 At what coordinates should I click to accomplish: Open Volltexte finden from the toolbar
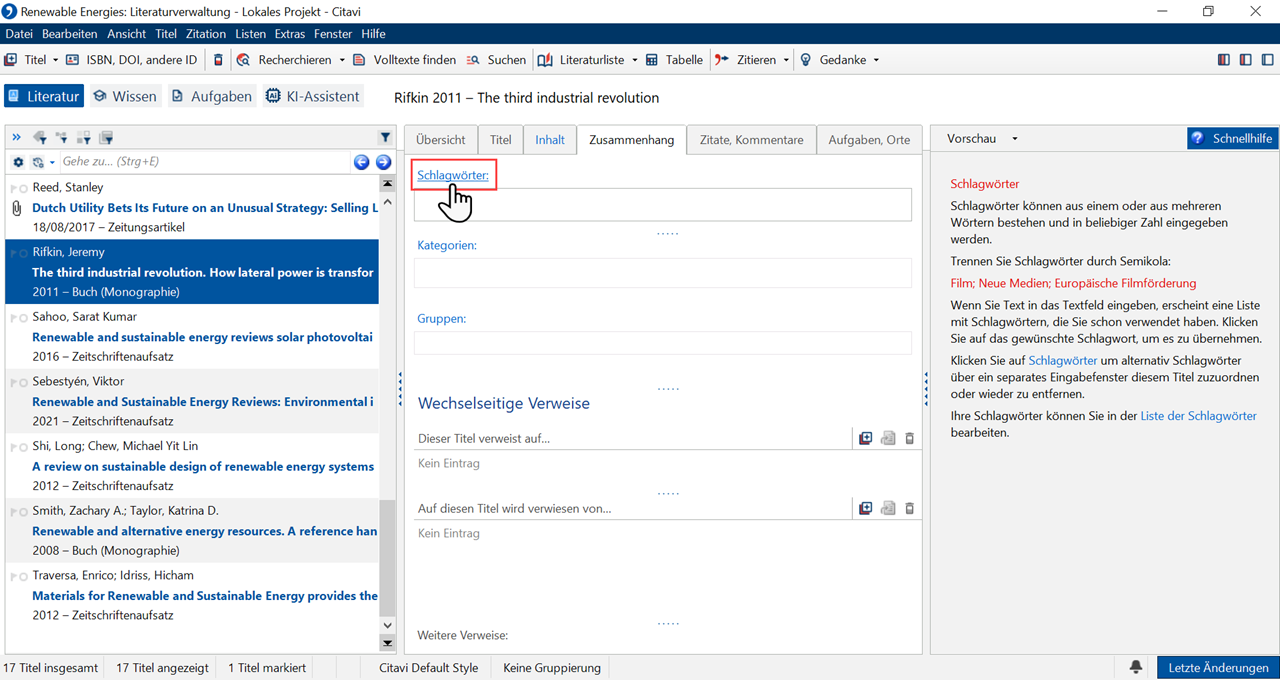click(x=404, y=60)
